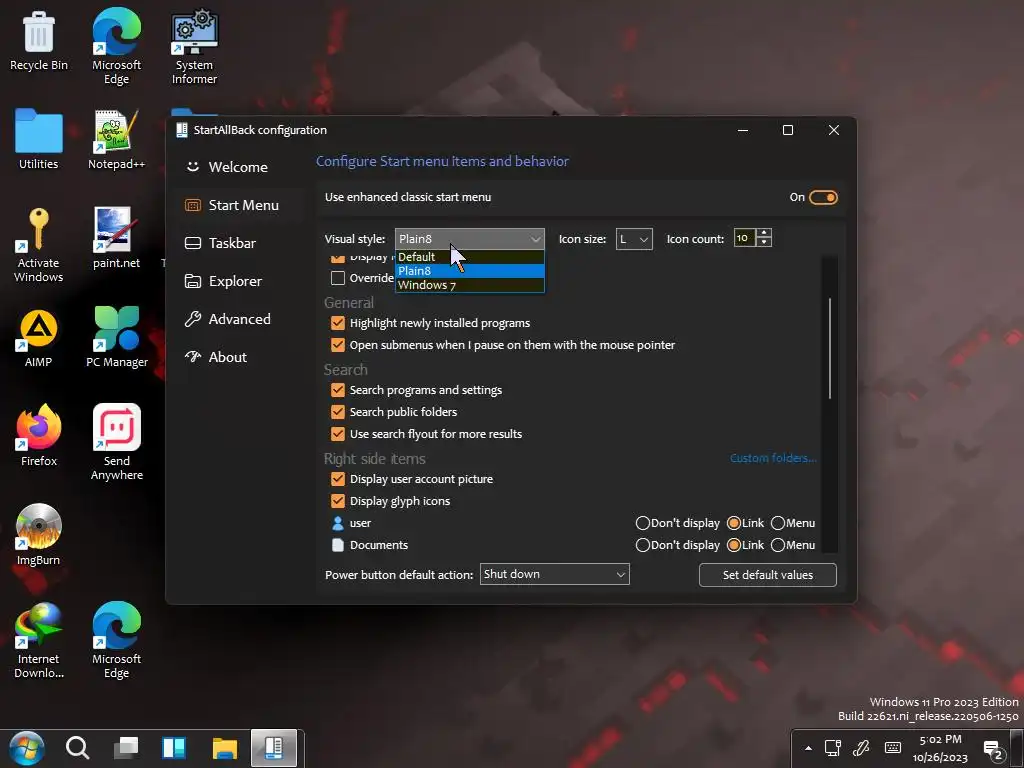Open the Advanced section

tap(238, 319)
